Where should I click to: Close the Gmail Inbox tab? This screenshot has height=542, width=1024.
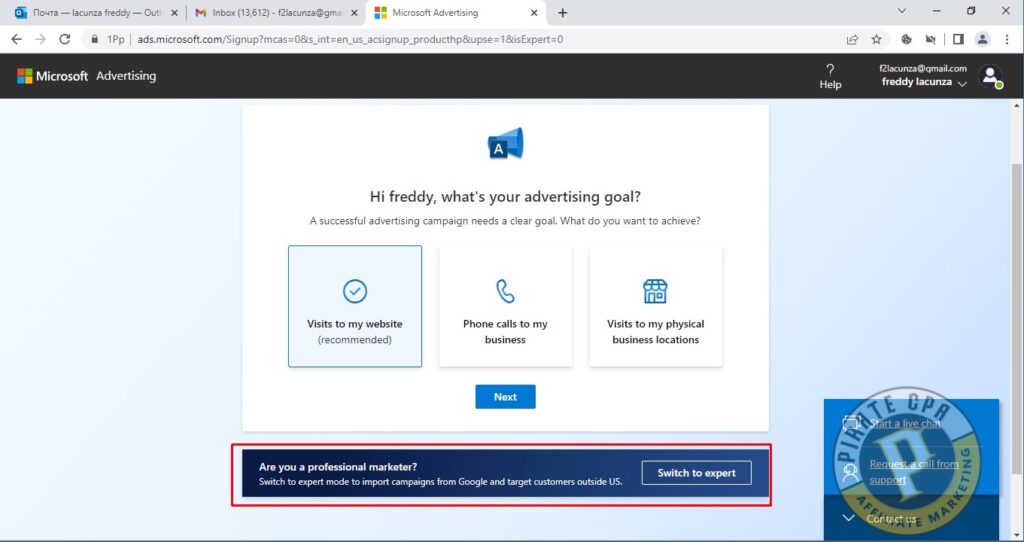coord(354,12)
